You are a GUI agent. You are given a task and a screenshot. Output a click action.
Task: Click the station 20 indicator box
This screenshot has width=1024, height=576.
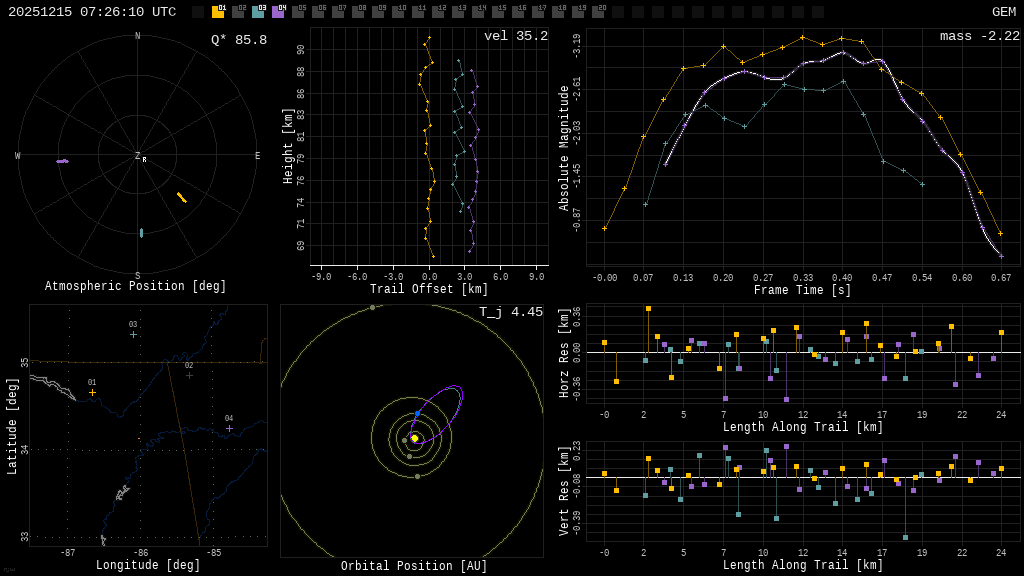(598, 12)
